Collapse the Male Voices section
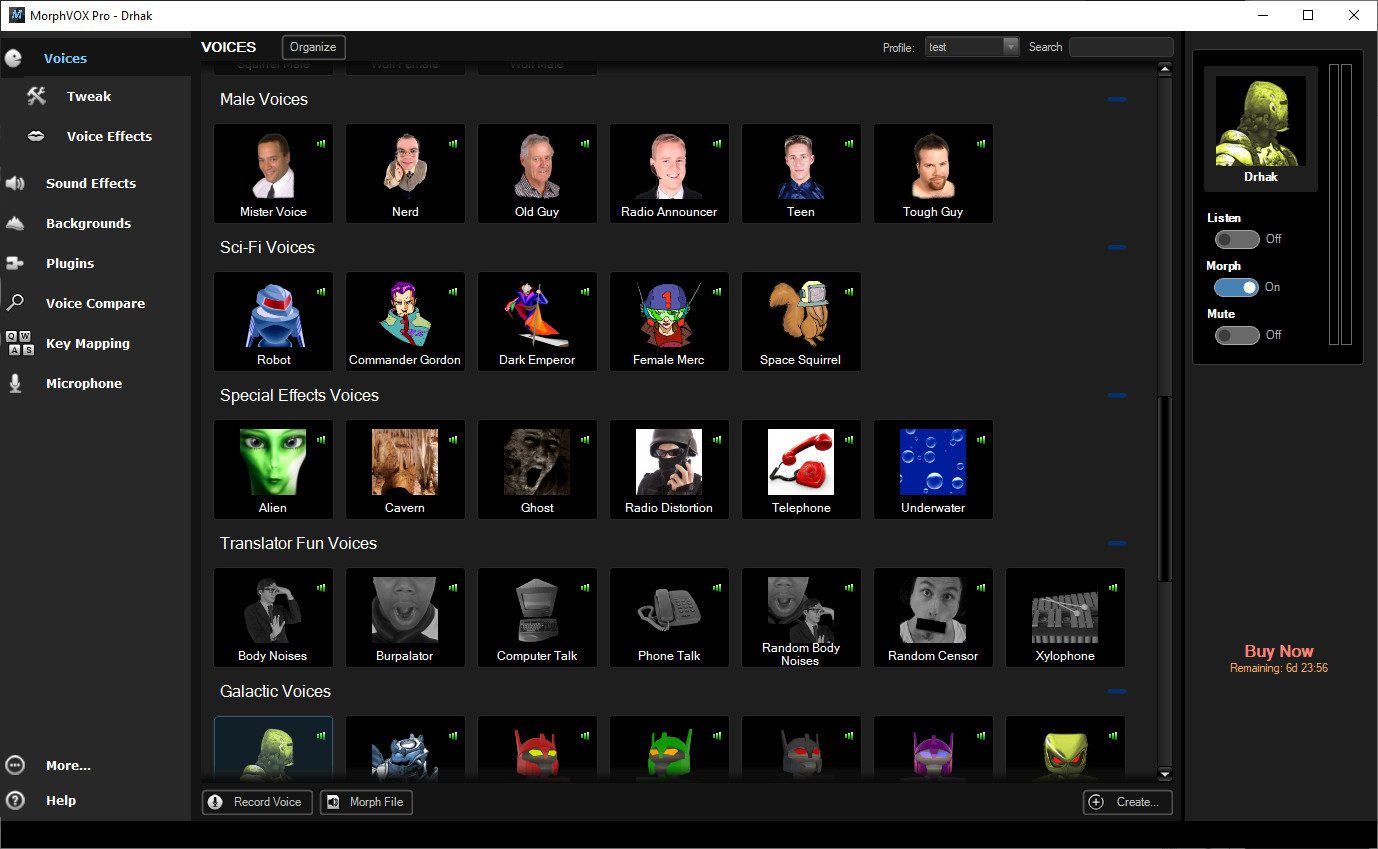1378x849 pixels. pos(1117,100)
